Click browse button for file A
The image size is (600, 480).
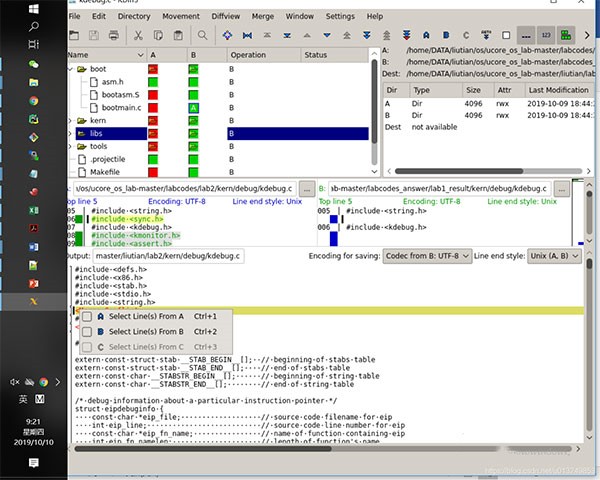coord(307,189)
